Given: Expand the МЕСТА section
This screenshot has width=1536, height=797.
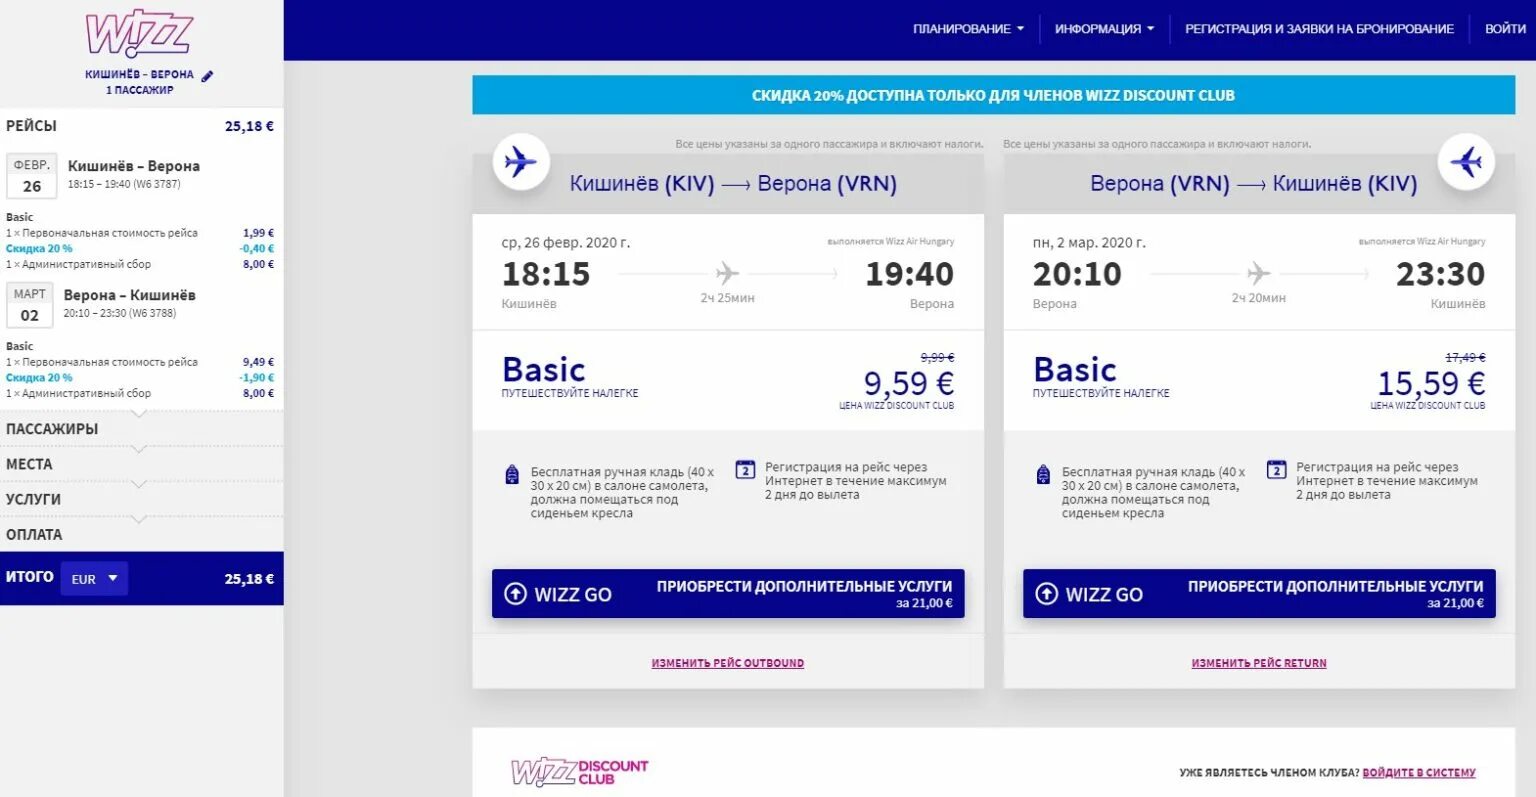Looking at the screenshot, I should pos(141,464).
